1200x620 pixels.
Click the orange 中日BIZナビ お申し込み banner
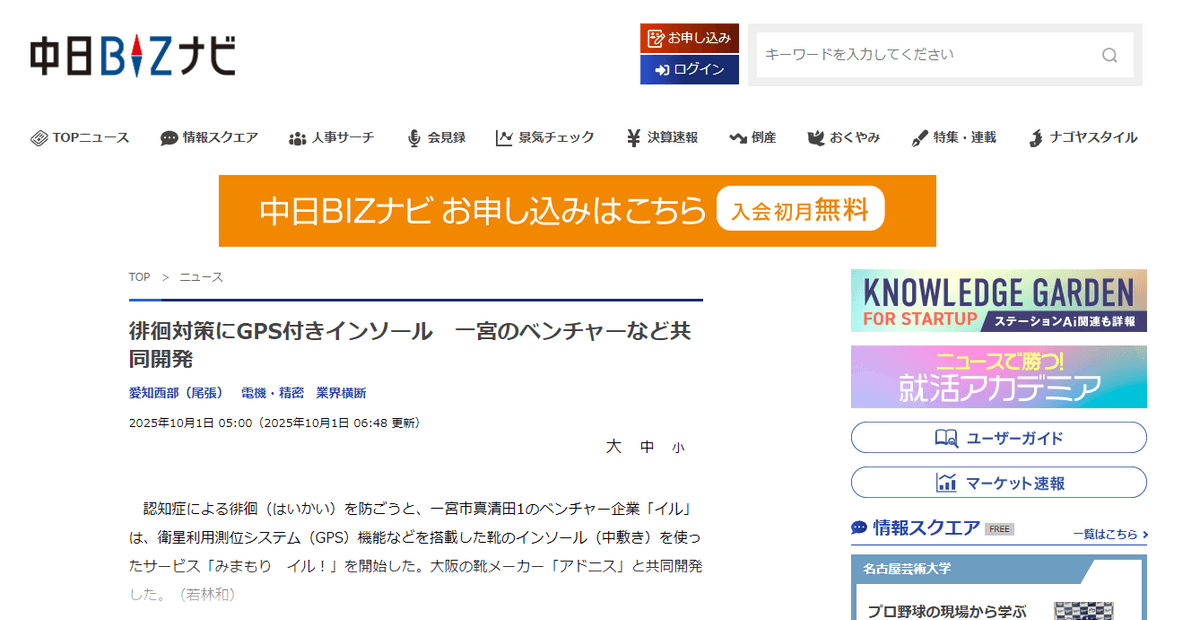577,211
